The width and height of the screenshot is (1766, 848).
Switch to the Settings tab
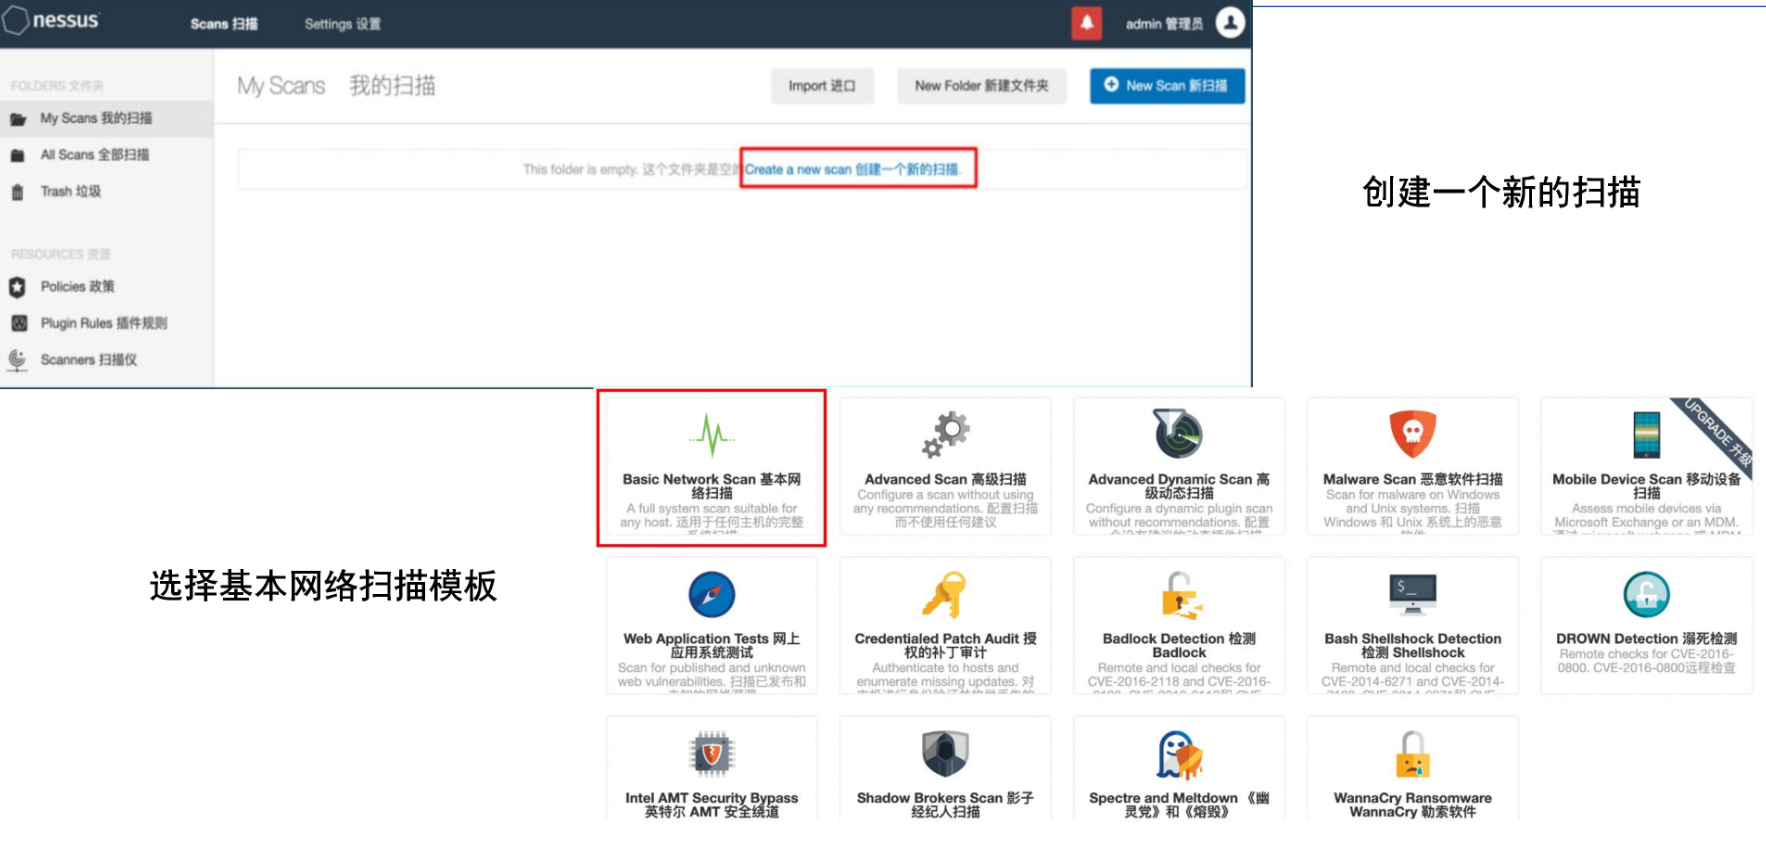[x=342, y=24]
